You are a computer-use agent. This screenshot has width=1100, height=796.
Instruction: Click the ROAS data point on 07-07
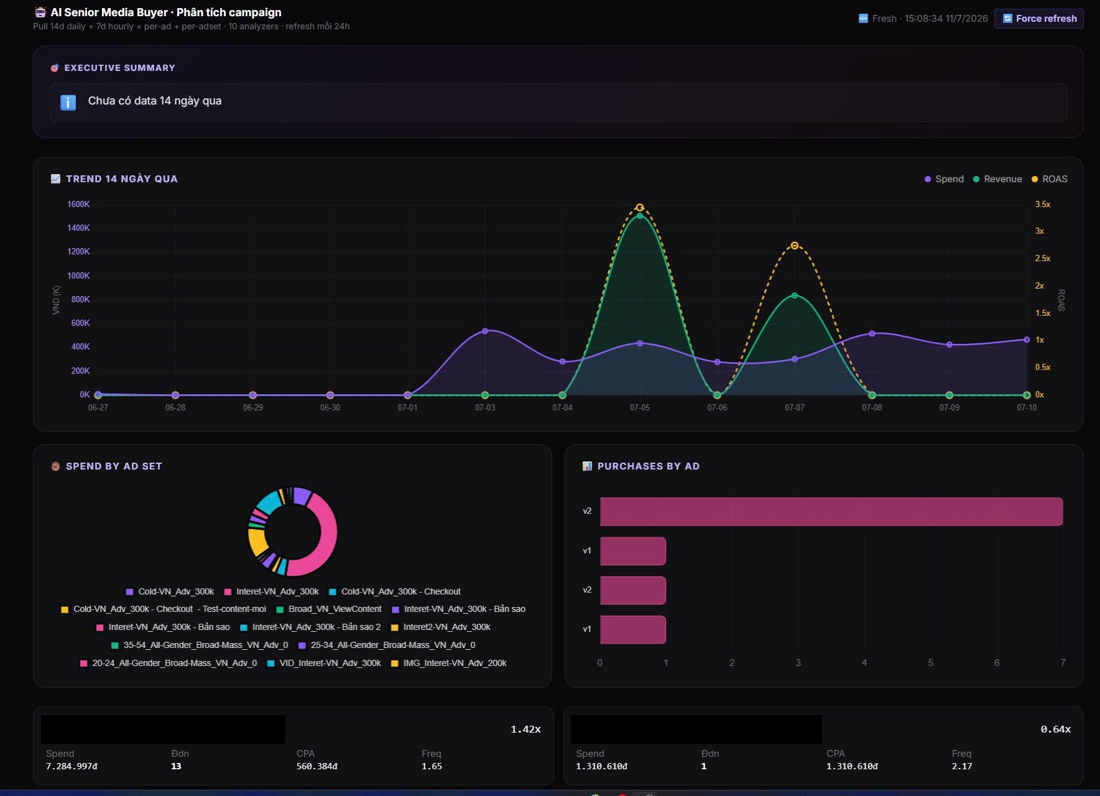(795, 245)
